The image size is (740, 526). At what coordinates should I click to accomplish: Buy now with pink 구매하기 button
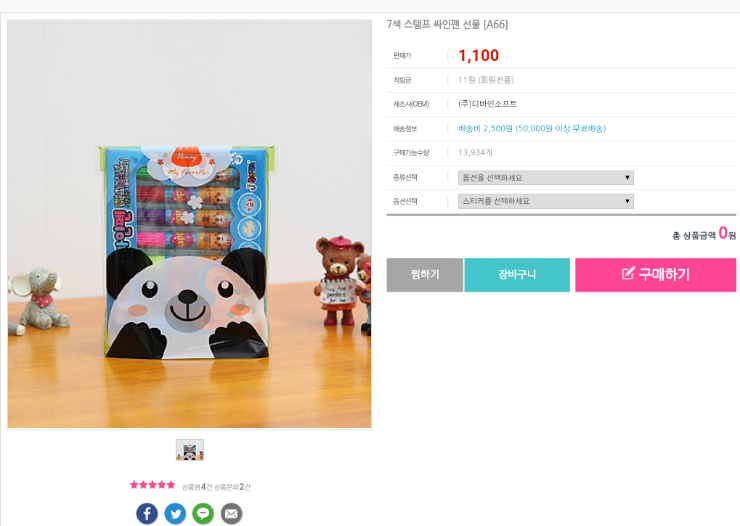(x=656, y=275)
